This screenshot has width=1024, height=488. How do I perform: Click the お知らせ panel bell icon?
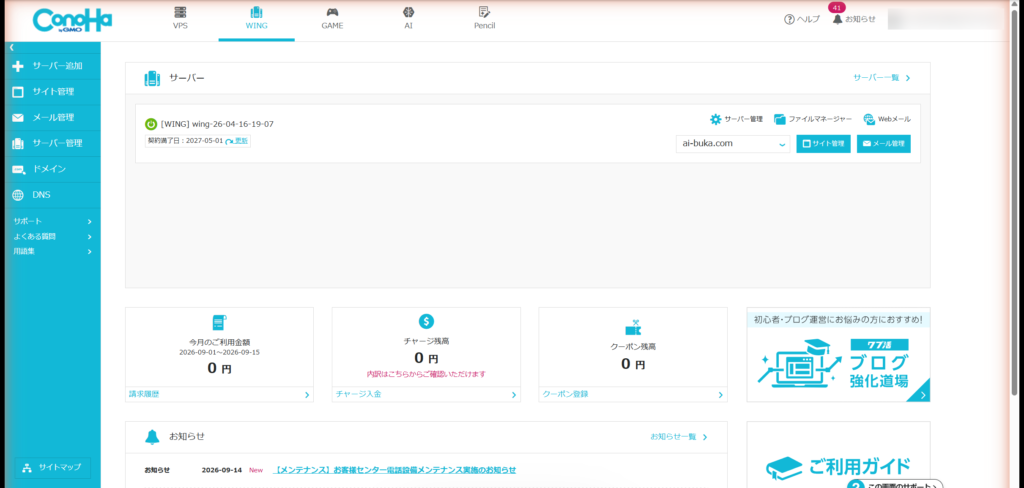point(152,437)
